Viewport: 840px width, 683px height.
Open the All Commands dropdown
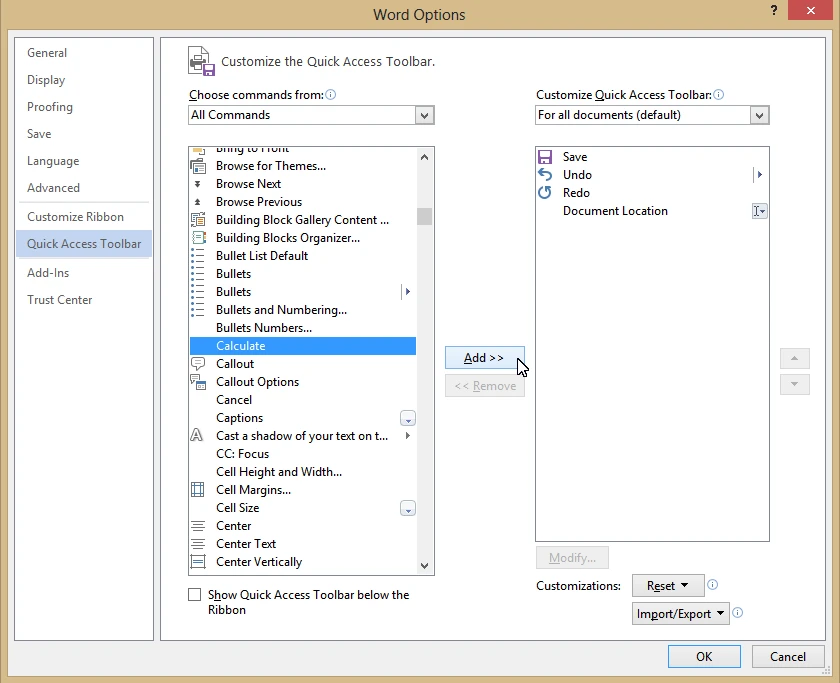[425, 116]
